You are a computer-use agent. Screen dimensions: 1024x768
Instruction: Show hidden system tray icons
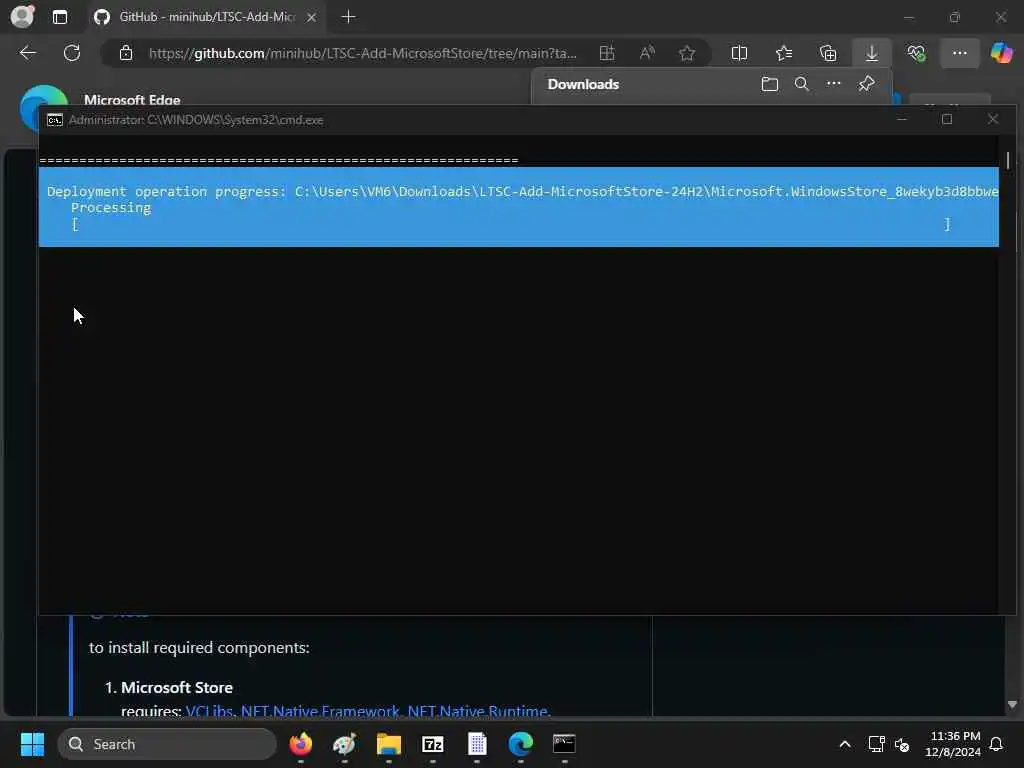[x=844, y=744]
